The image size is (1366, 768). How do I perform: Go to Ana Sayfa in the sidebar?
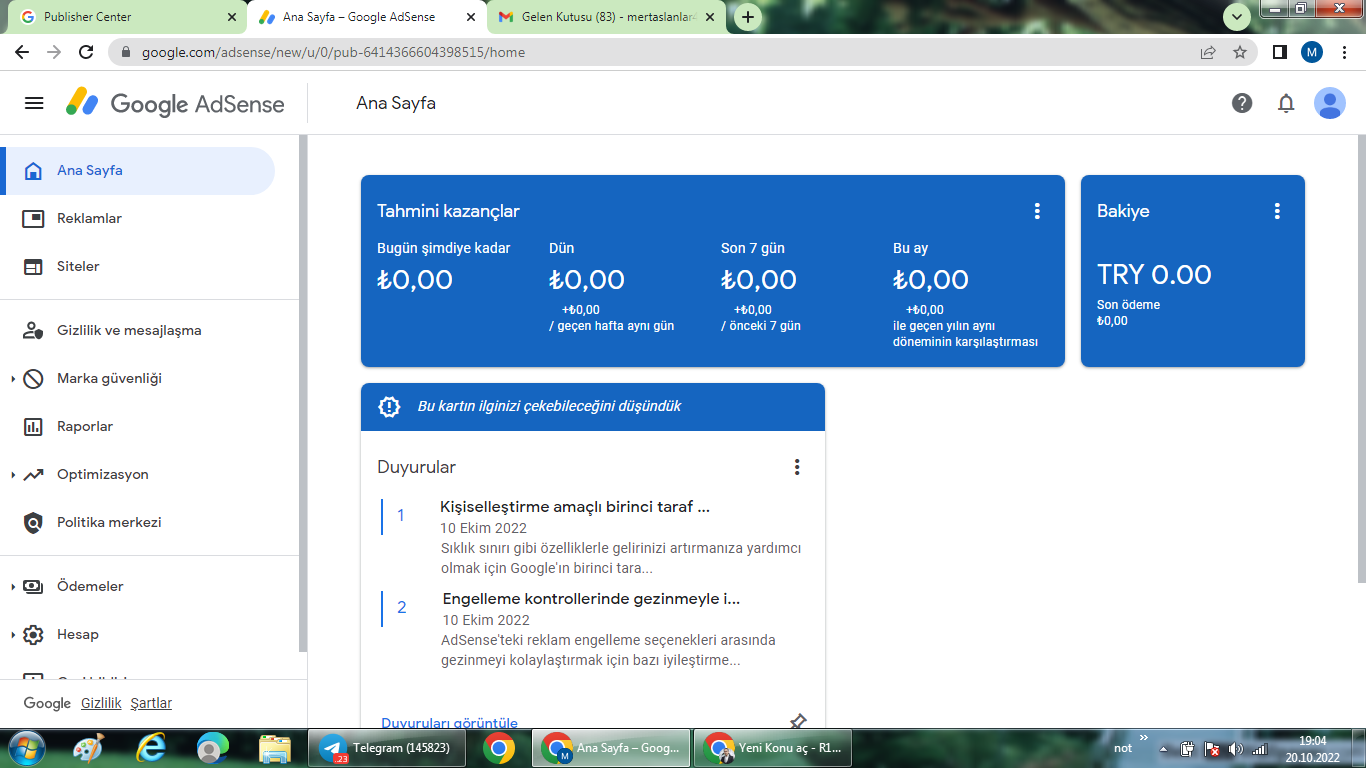point(137,171)
